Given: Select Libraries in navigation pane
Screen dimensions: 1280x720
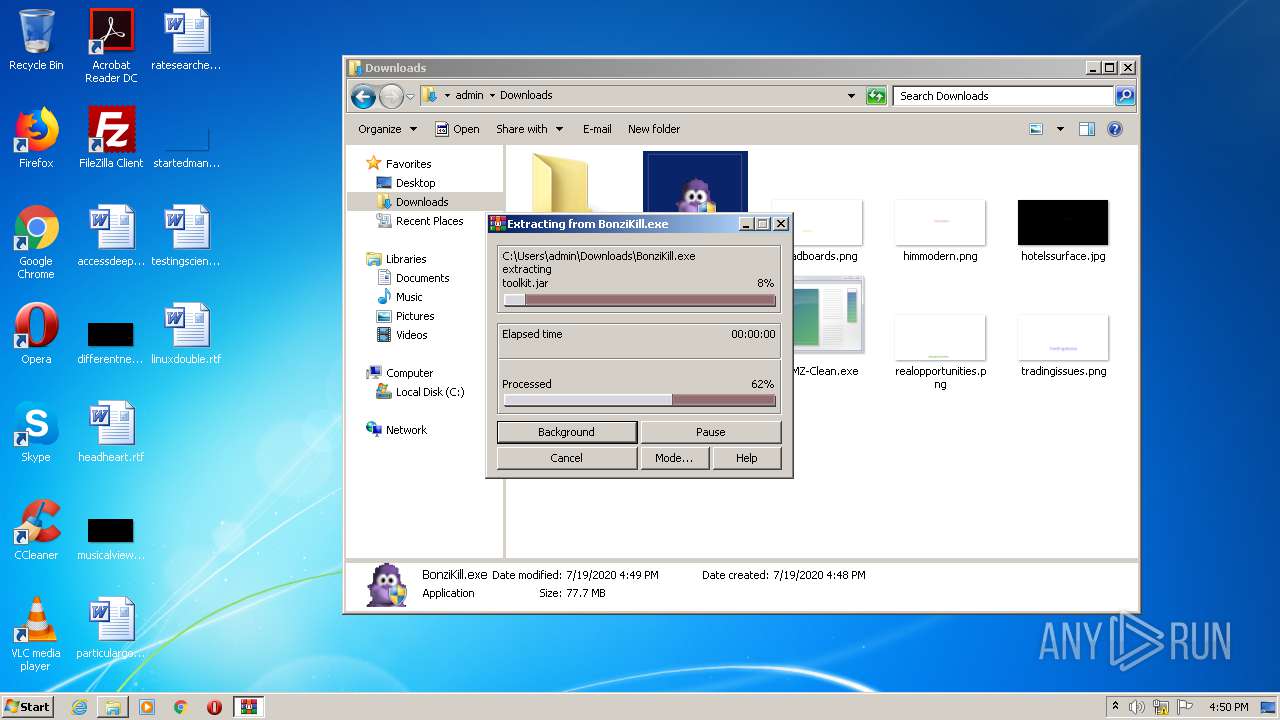Looking at the screenshot, I should click(397, 259).
